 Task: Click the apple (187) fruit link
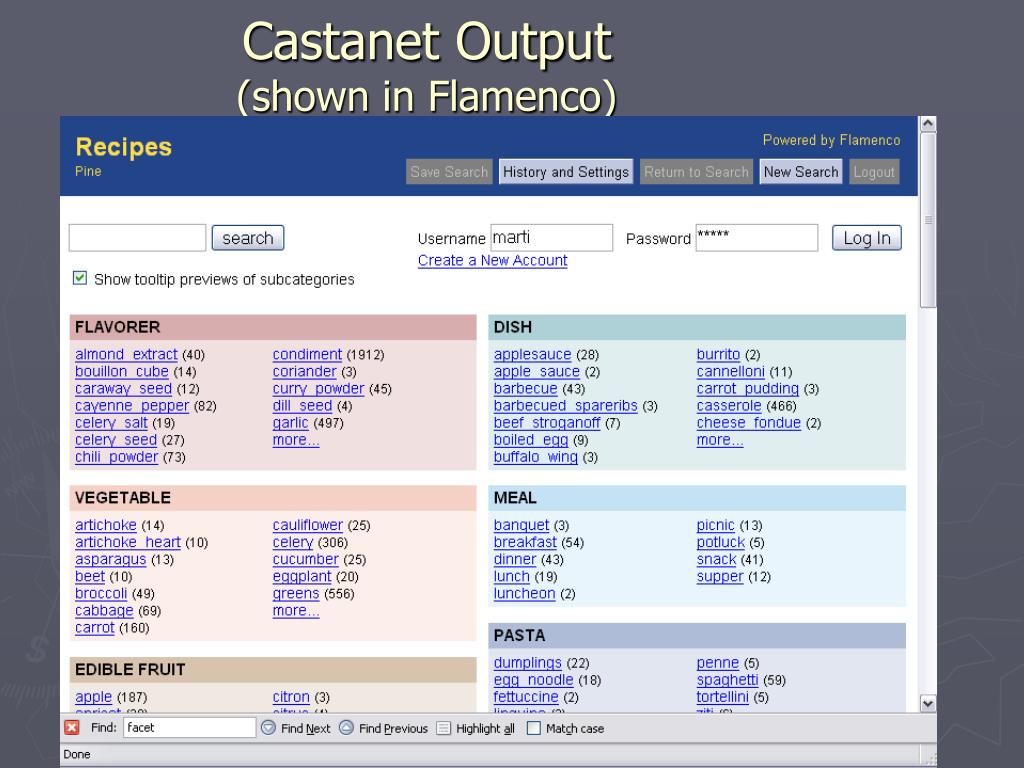(x=93, y=697)
